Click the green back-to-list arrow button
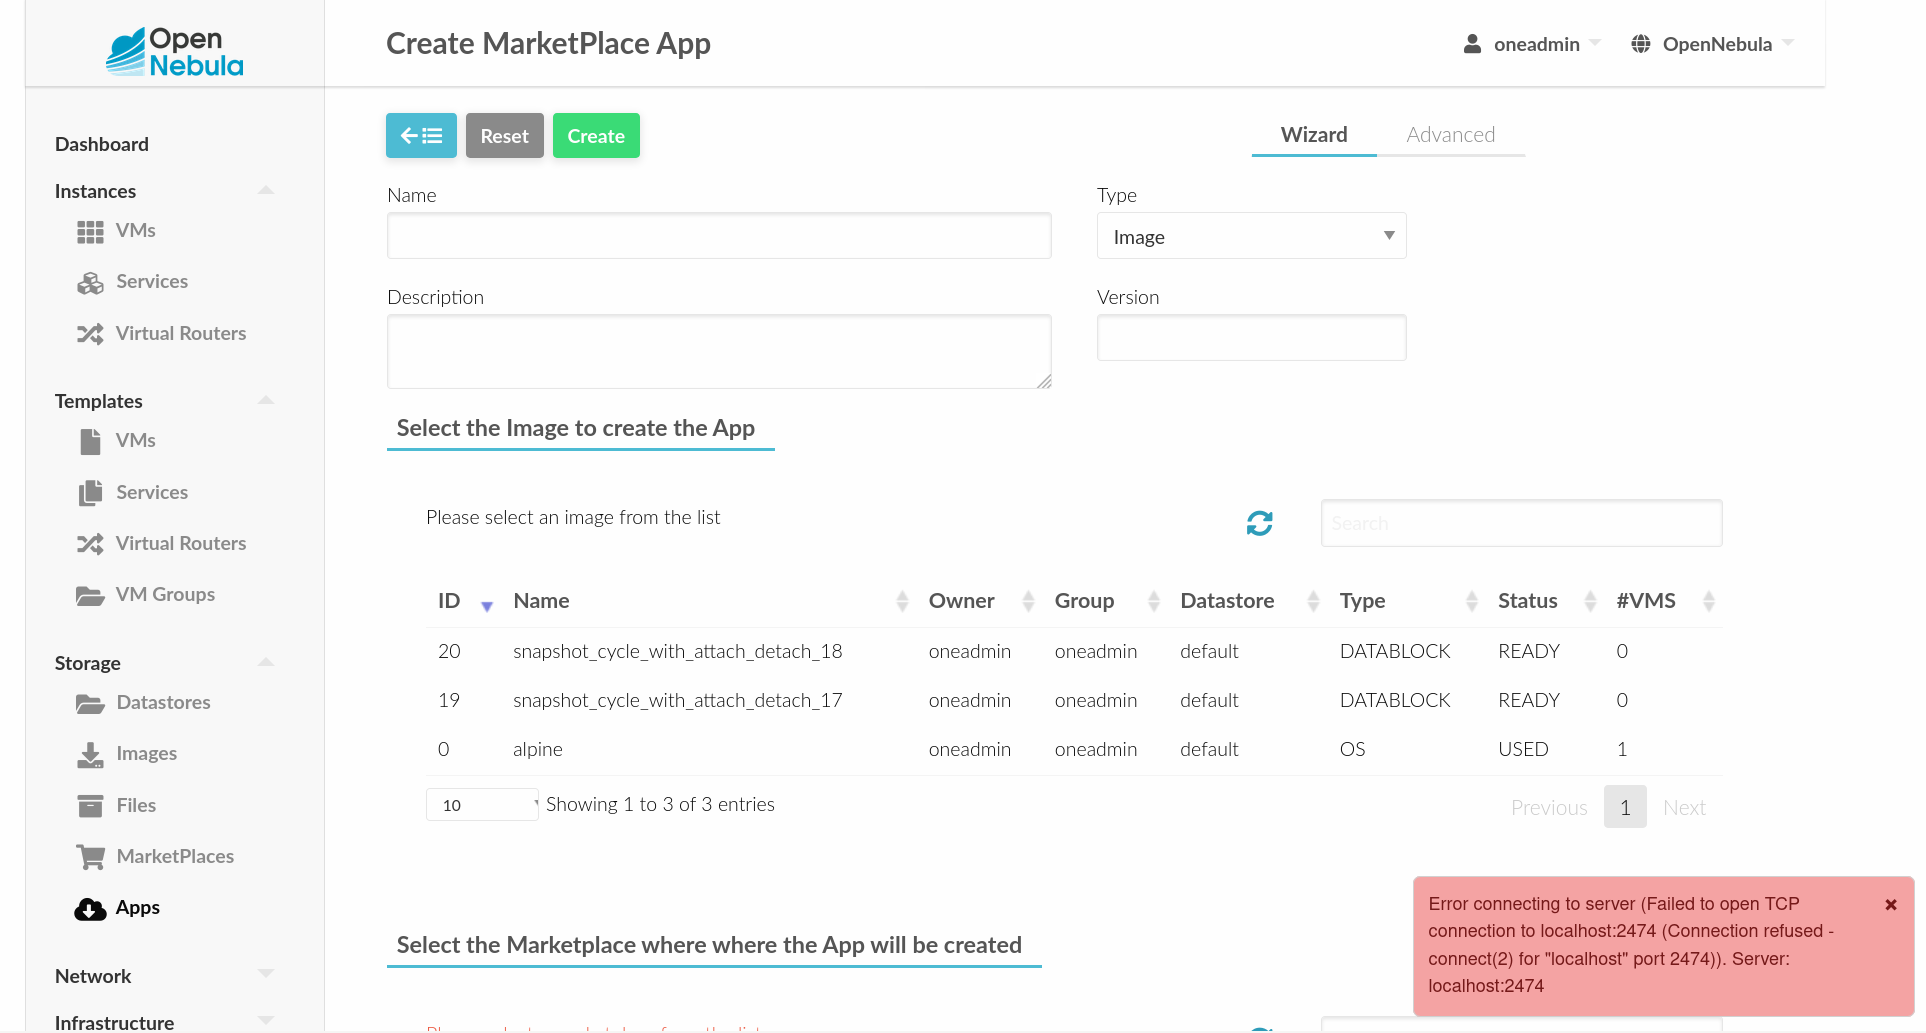Viewport: 1926px width, 1033px height. click(x=420, y=135)
